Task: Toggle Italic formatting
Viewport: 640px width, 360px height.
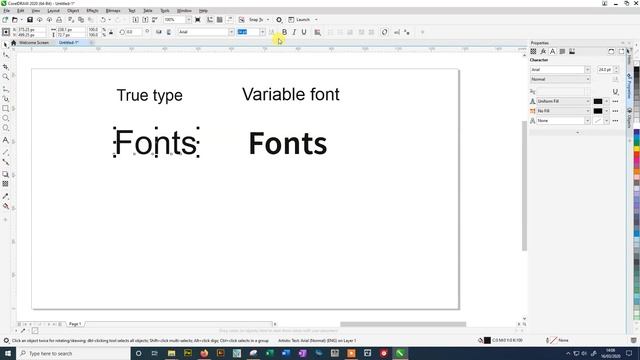Action: coord(294,32)
